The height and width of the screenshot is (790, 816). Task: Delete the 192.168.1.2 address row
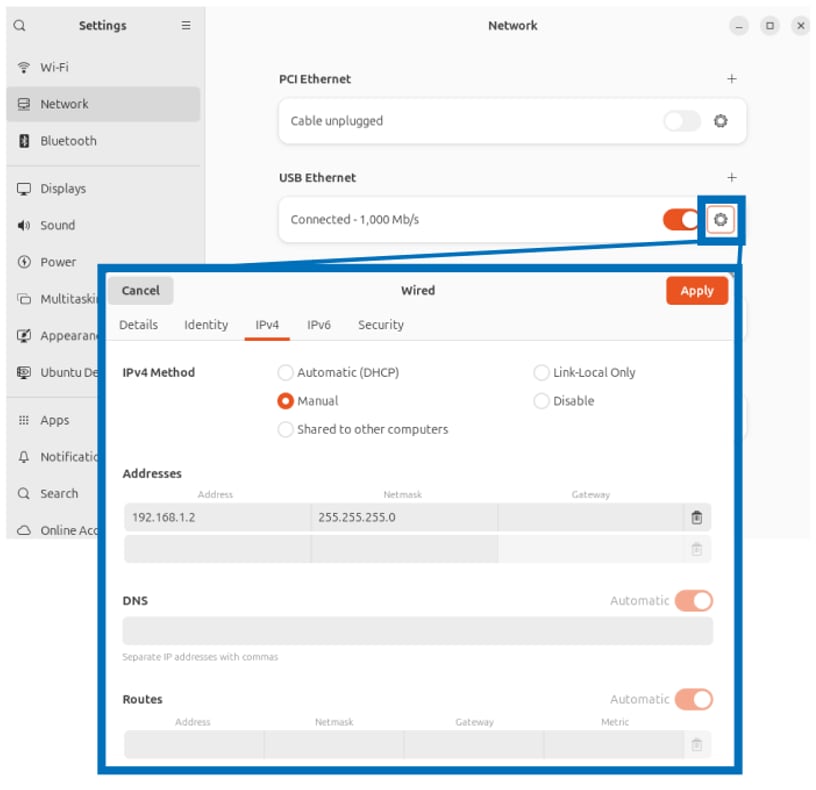coord(697,517)
